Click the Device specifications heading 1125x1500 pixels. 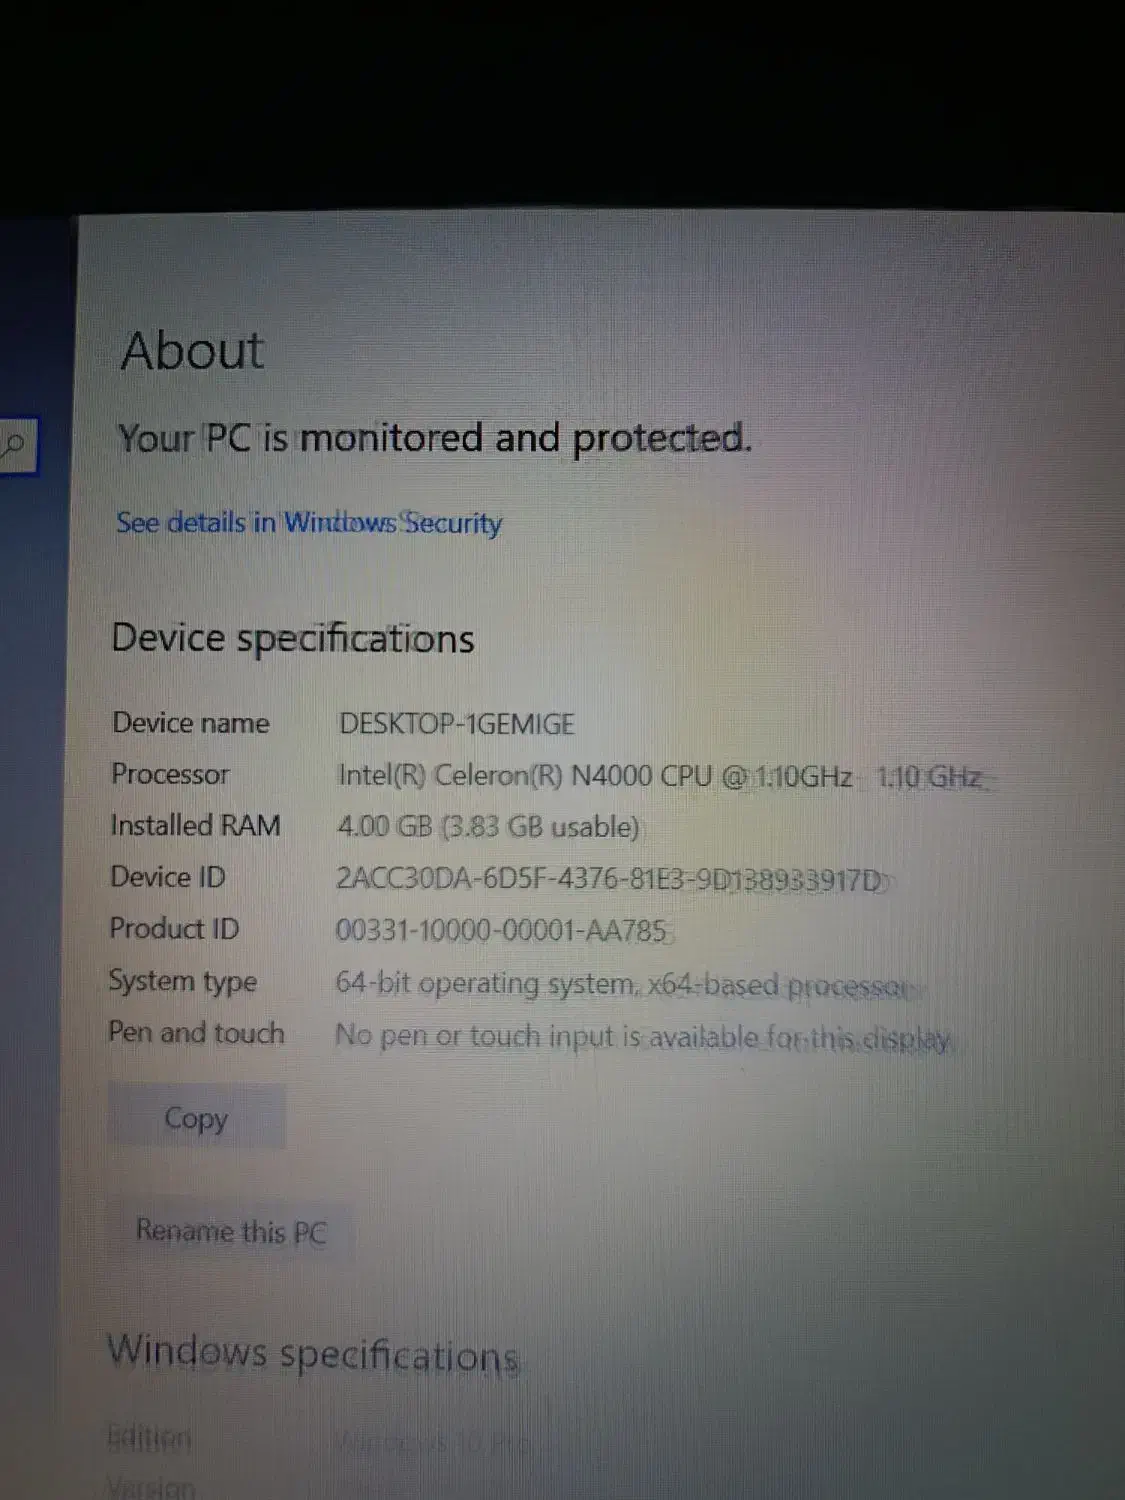click(x=293, y=638)
